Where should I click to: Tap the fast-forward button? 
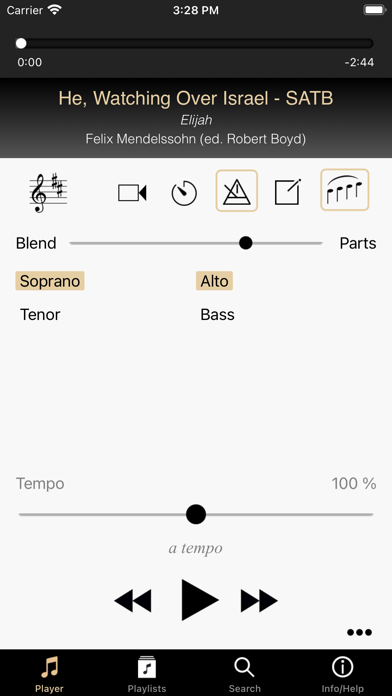pyautogui.click(x=259, y=601)
